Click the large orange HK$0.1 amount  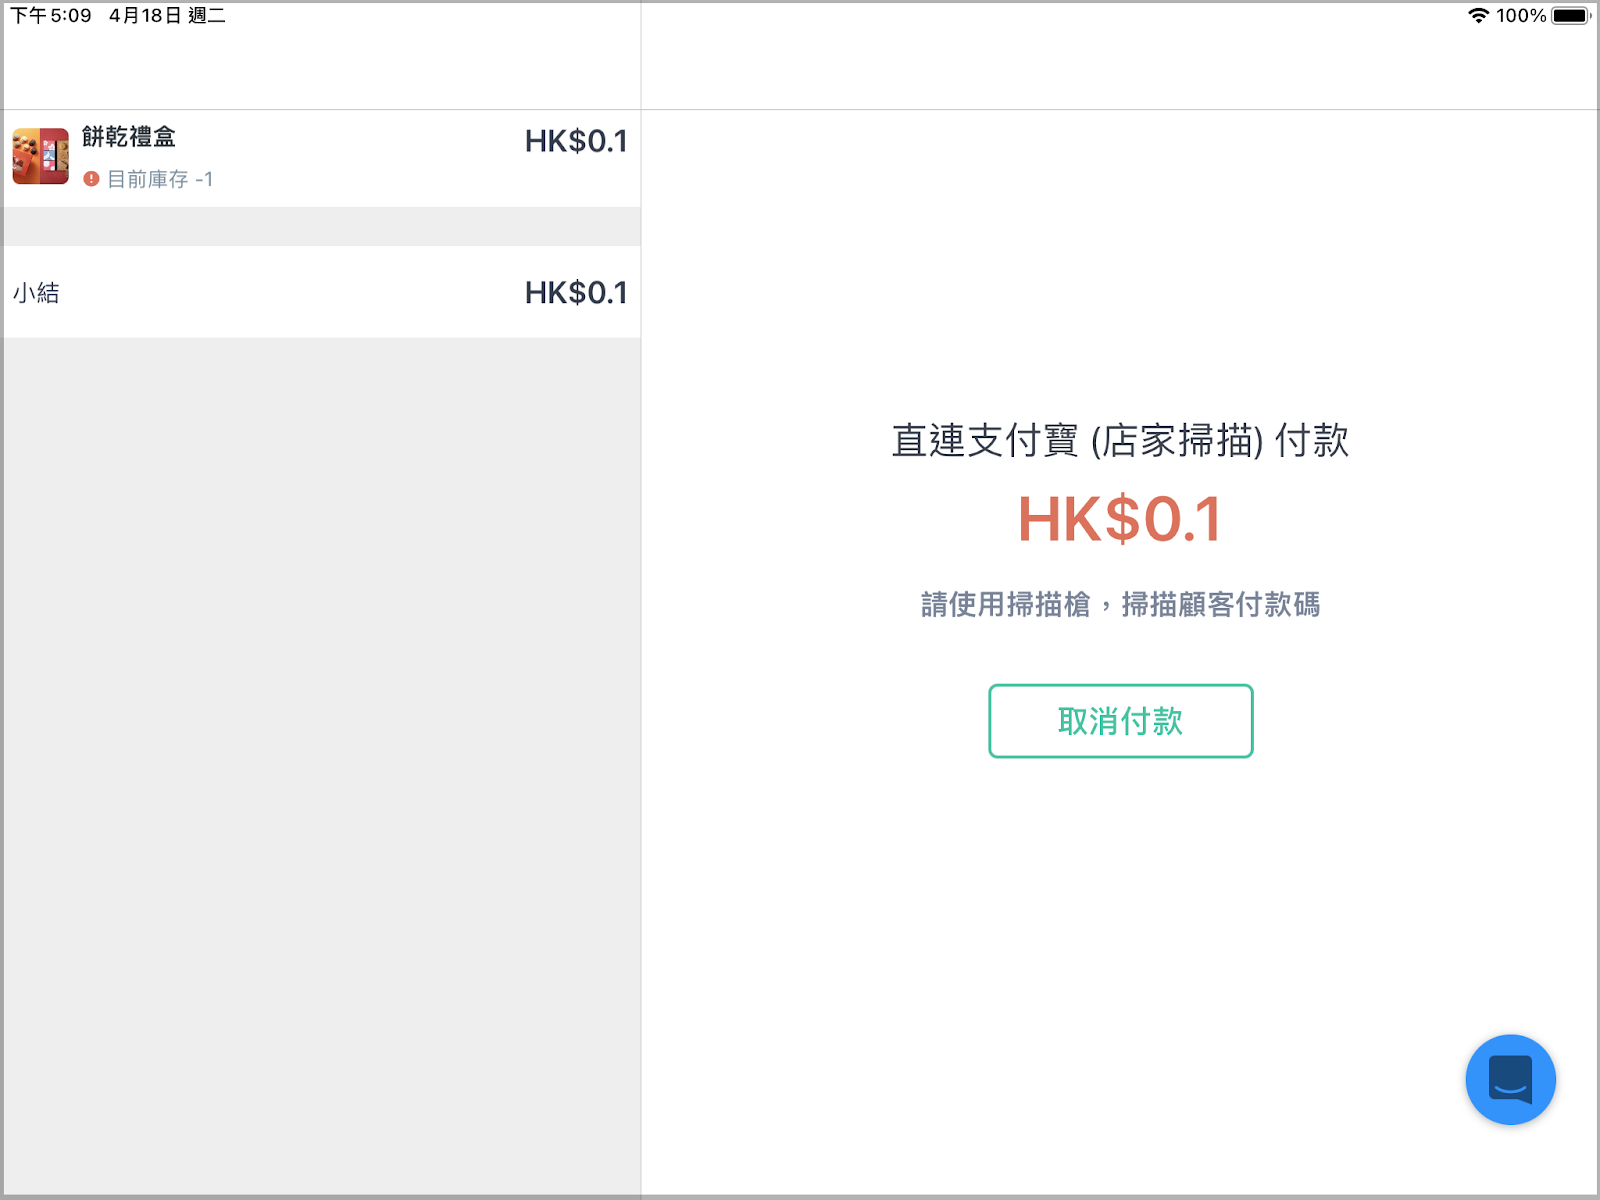click(1120, 520)
